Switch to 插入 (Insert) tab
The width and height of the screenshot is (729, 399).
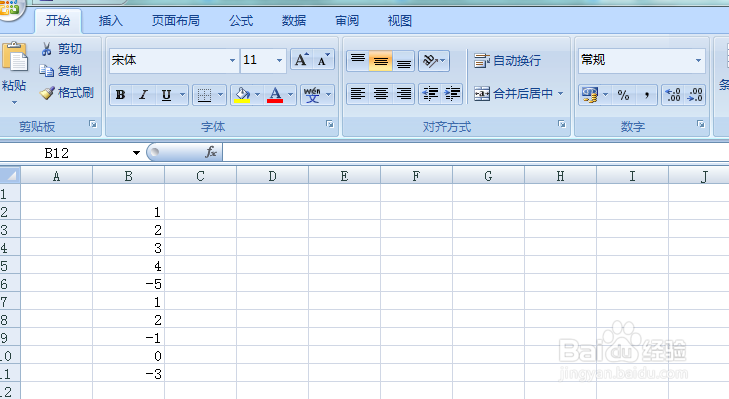(x=111, y=21)
